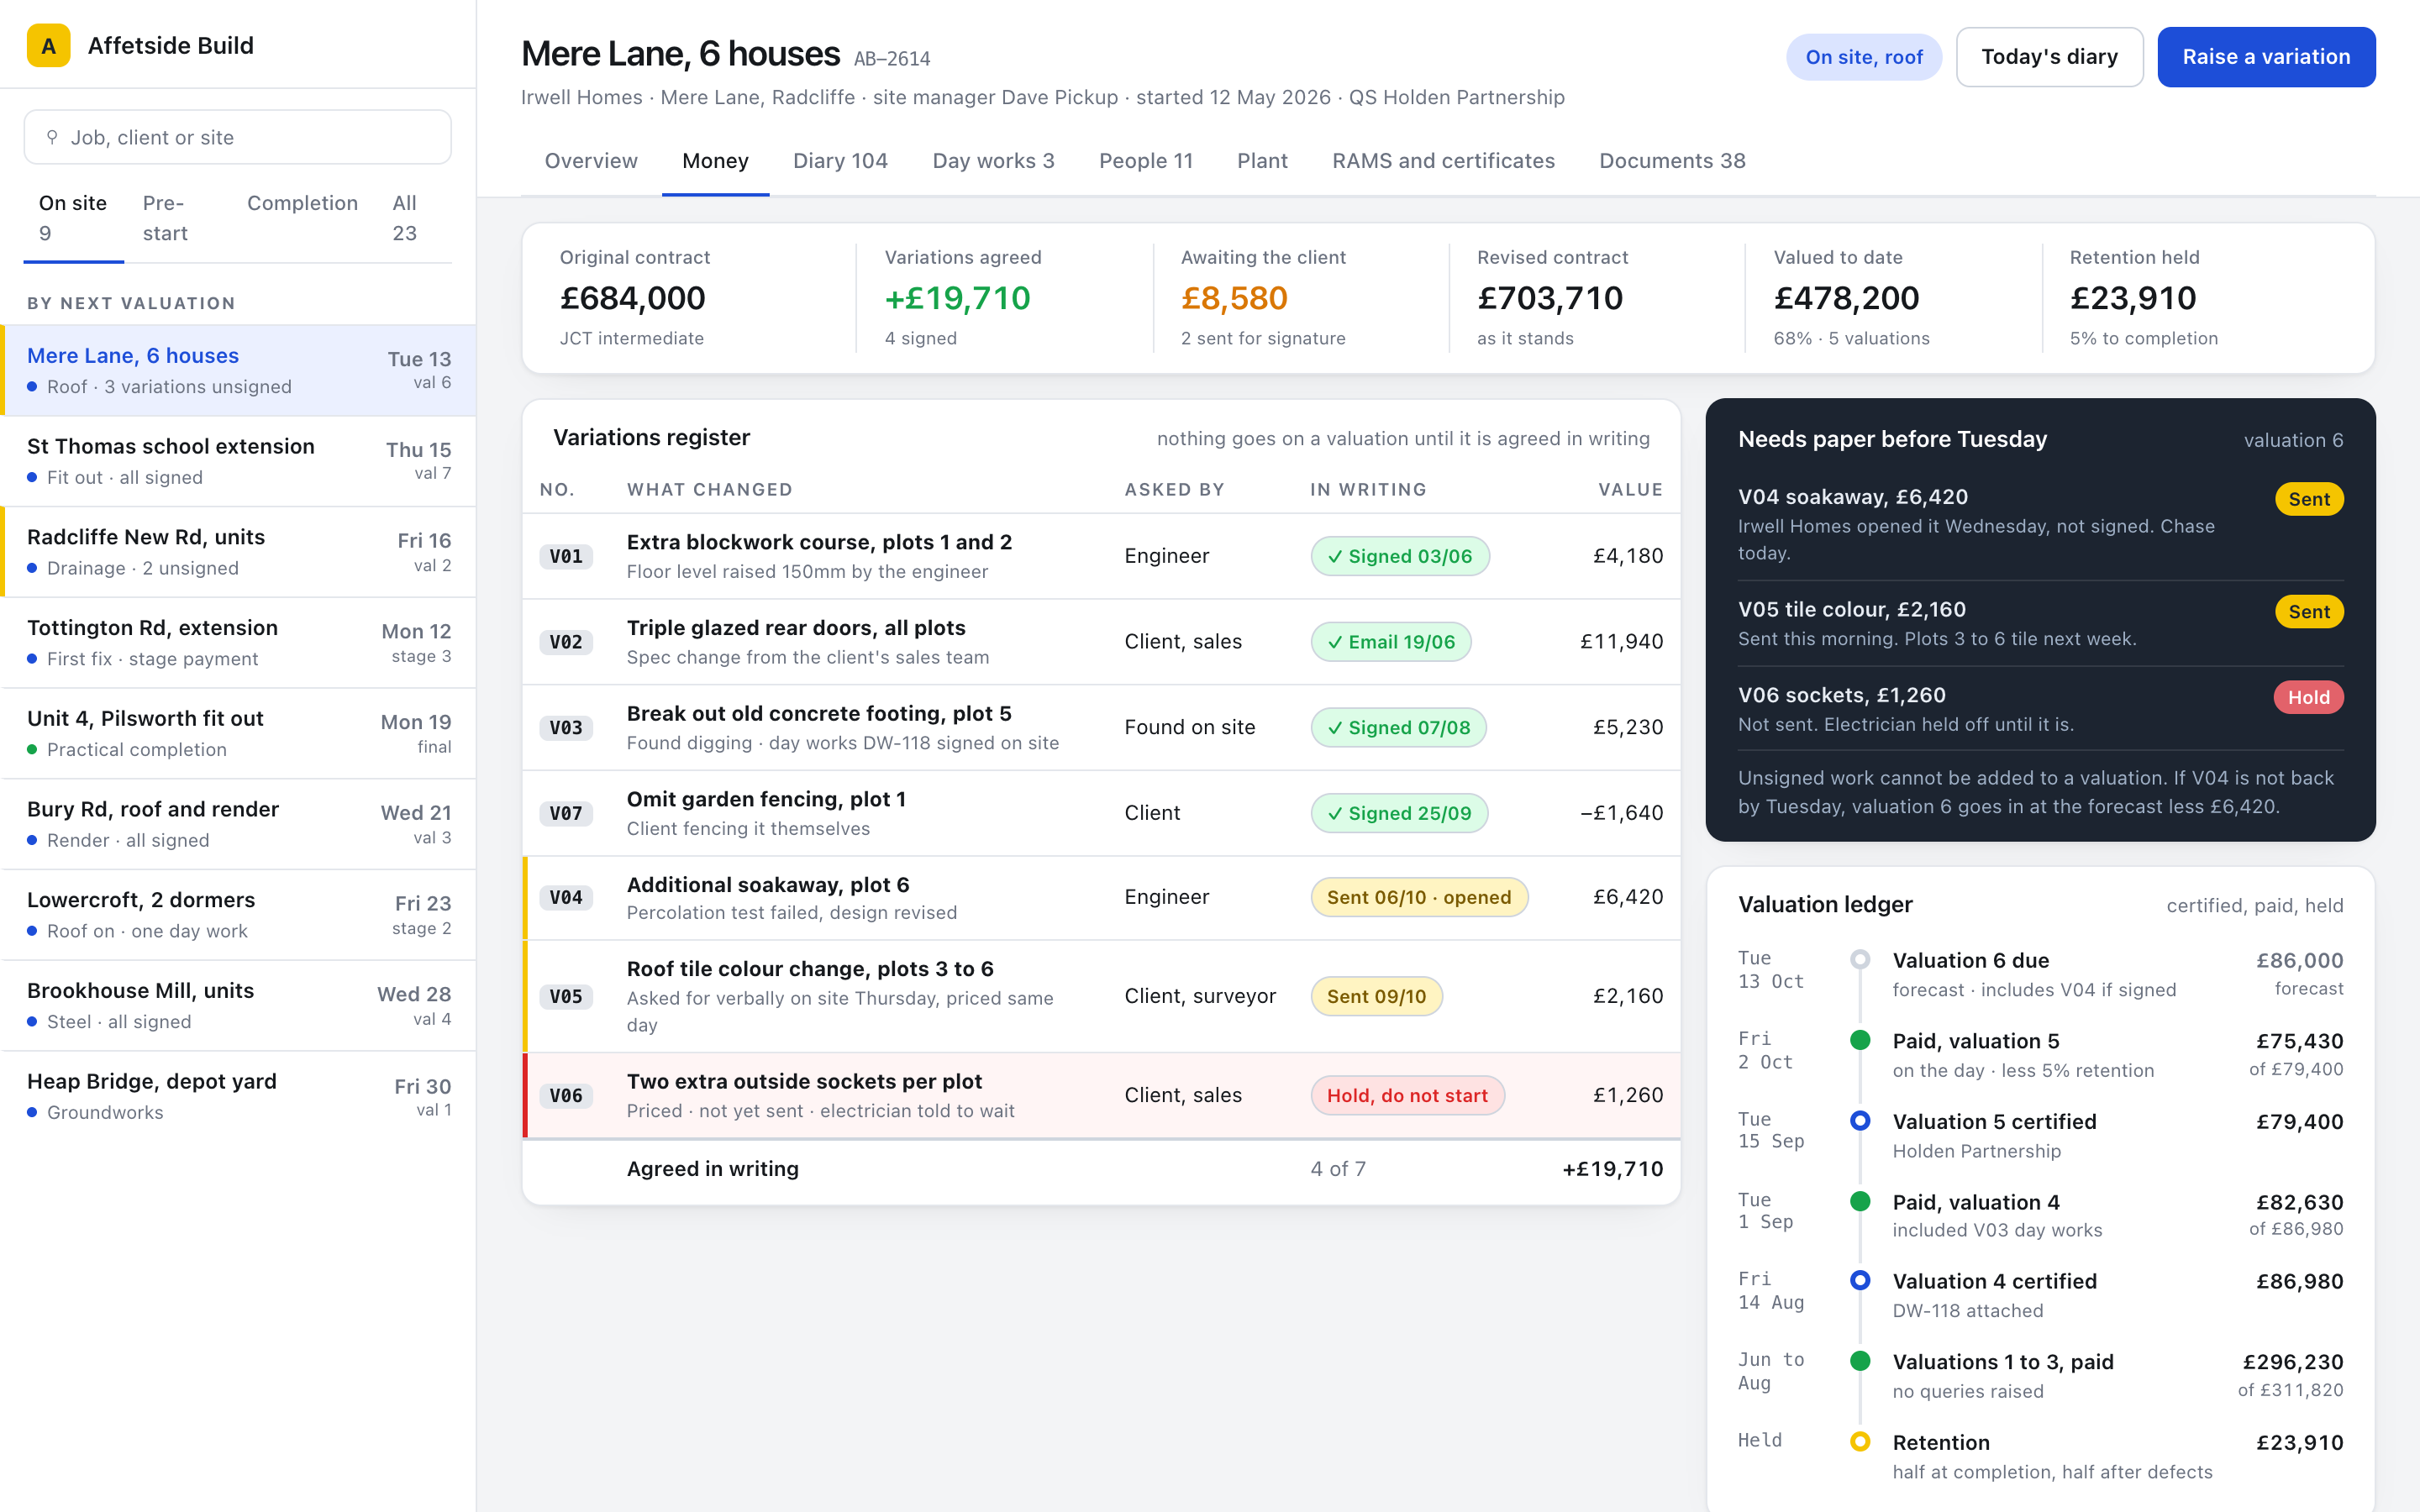Select Lowercroft, 2 dormers job
This screenshot has width=2420, height=1512.
click(238, 914)
